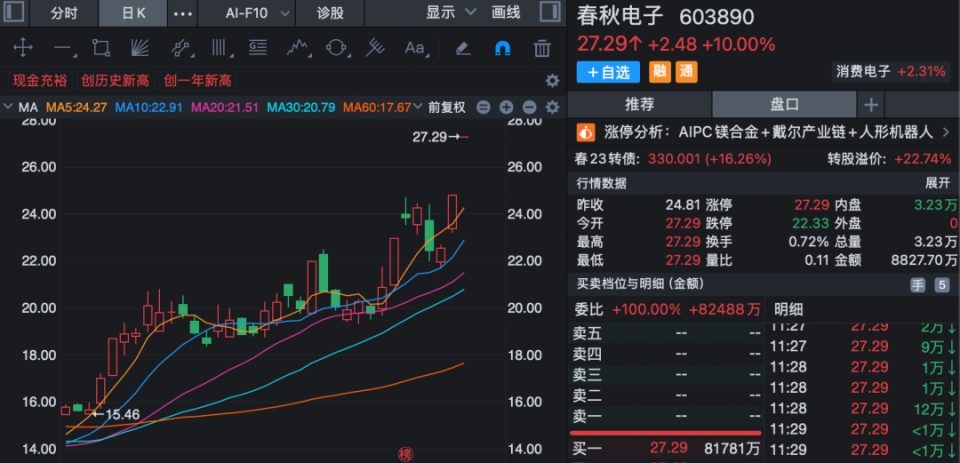Open the 诊股 stock diagnosis tab
Screen dimensions: 960x463
pyautogui.click(x=330, y=13)
